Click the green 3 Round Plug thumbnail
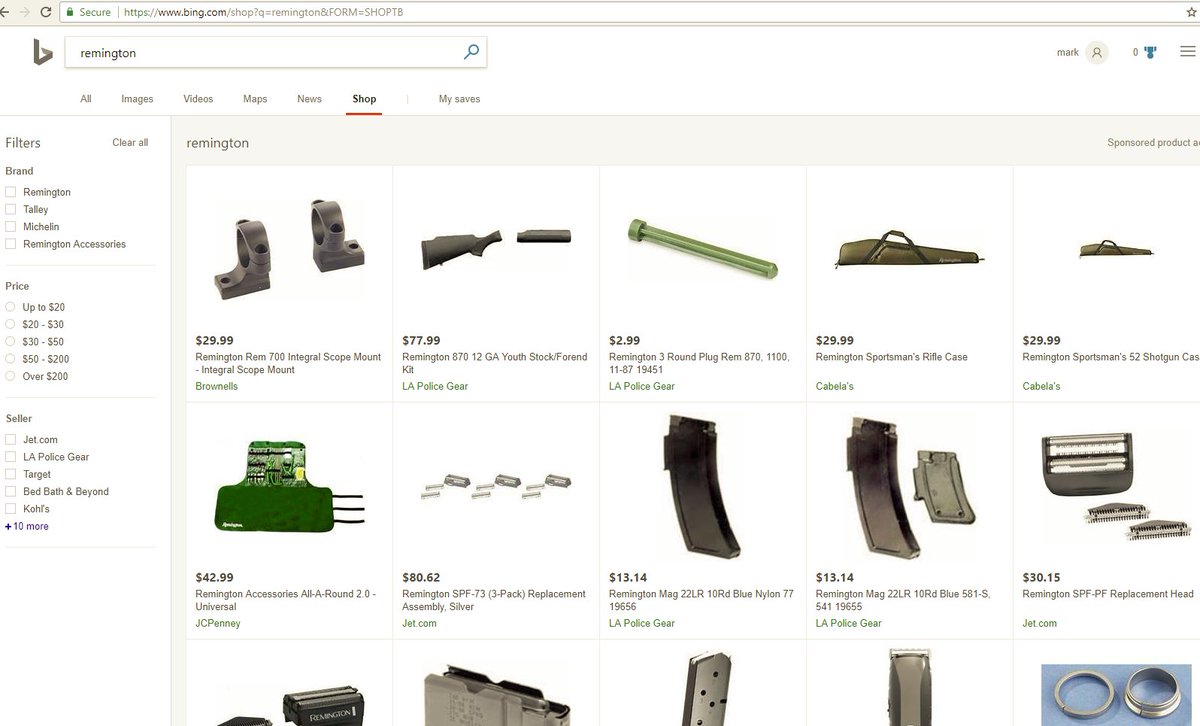Image resolution: width=1200 pixels, height=726 pixels. [x=702, y=250]
